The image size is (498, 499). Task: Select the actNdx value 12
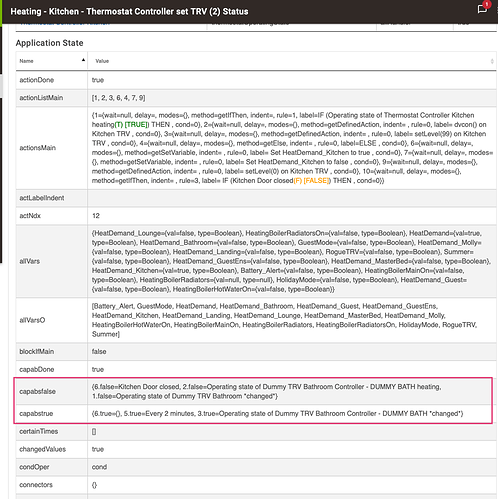point(96,216)
